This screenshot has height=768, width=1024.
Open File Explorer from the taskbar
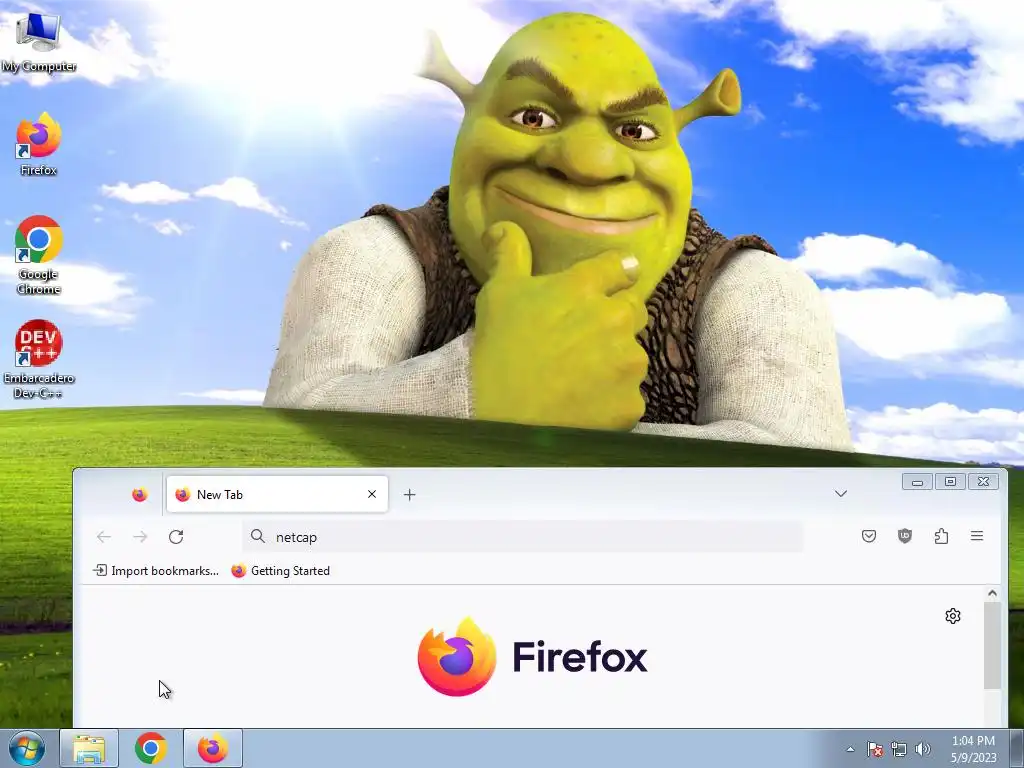(89, 748)
